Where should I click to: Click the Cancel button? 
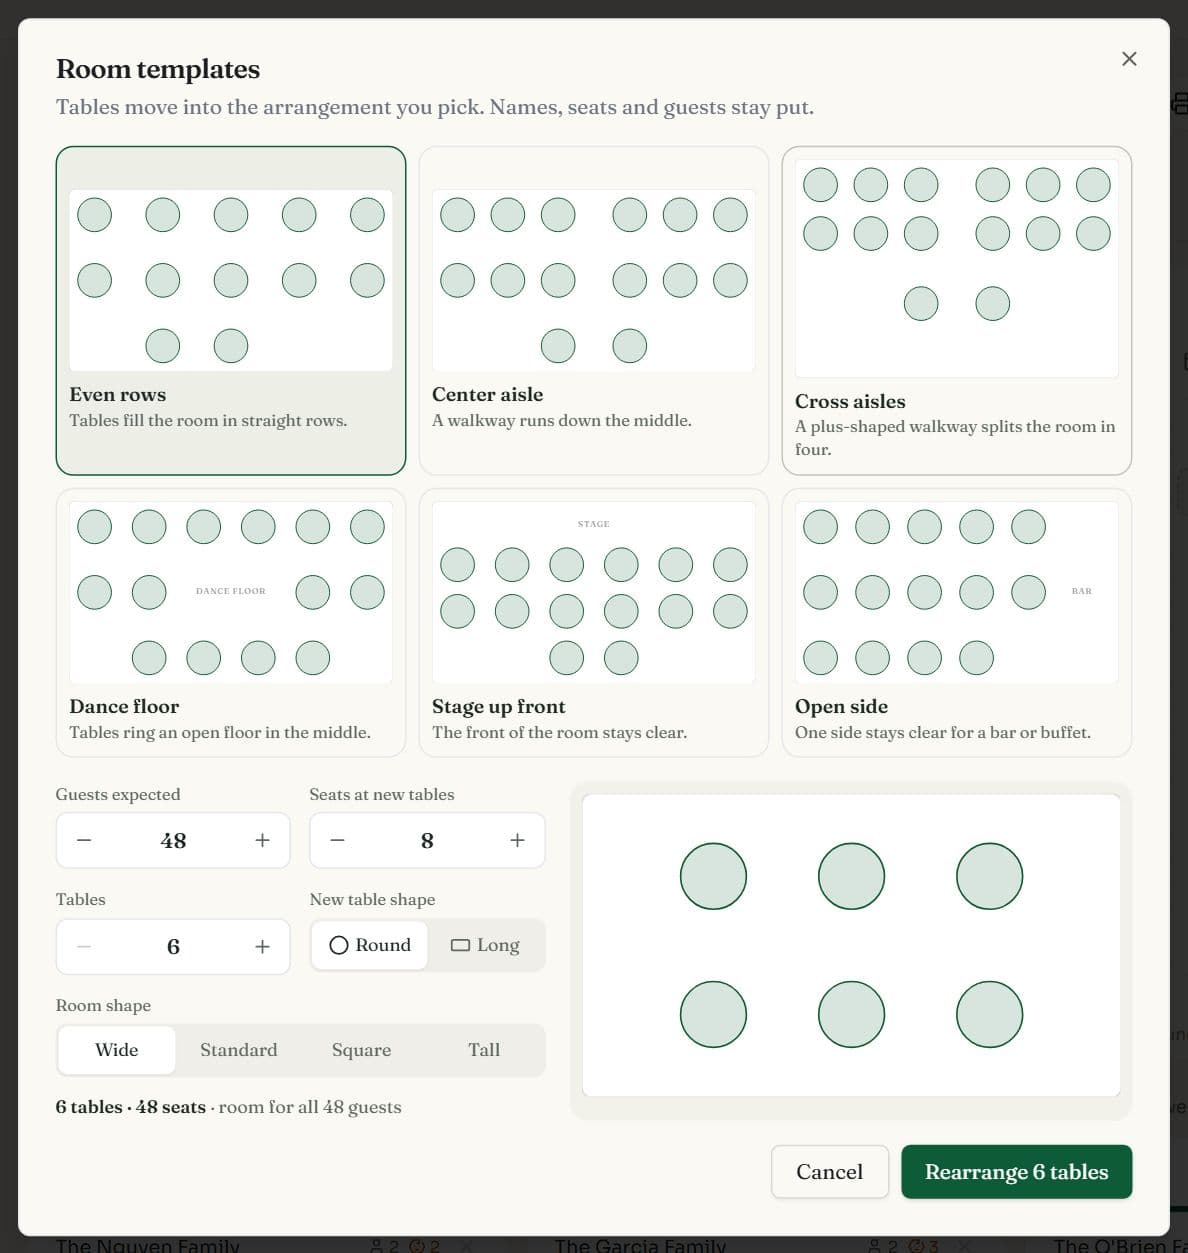pos(830,1172)
